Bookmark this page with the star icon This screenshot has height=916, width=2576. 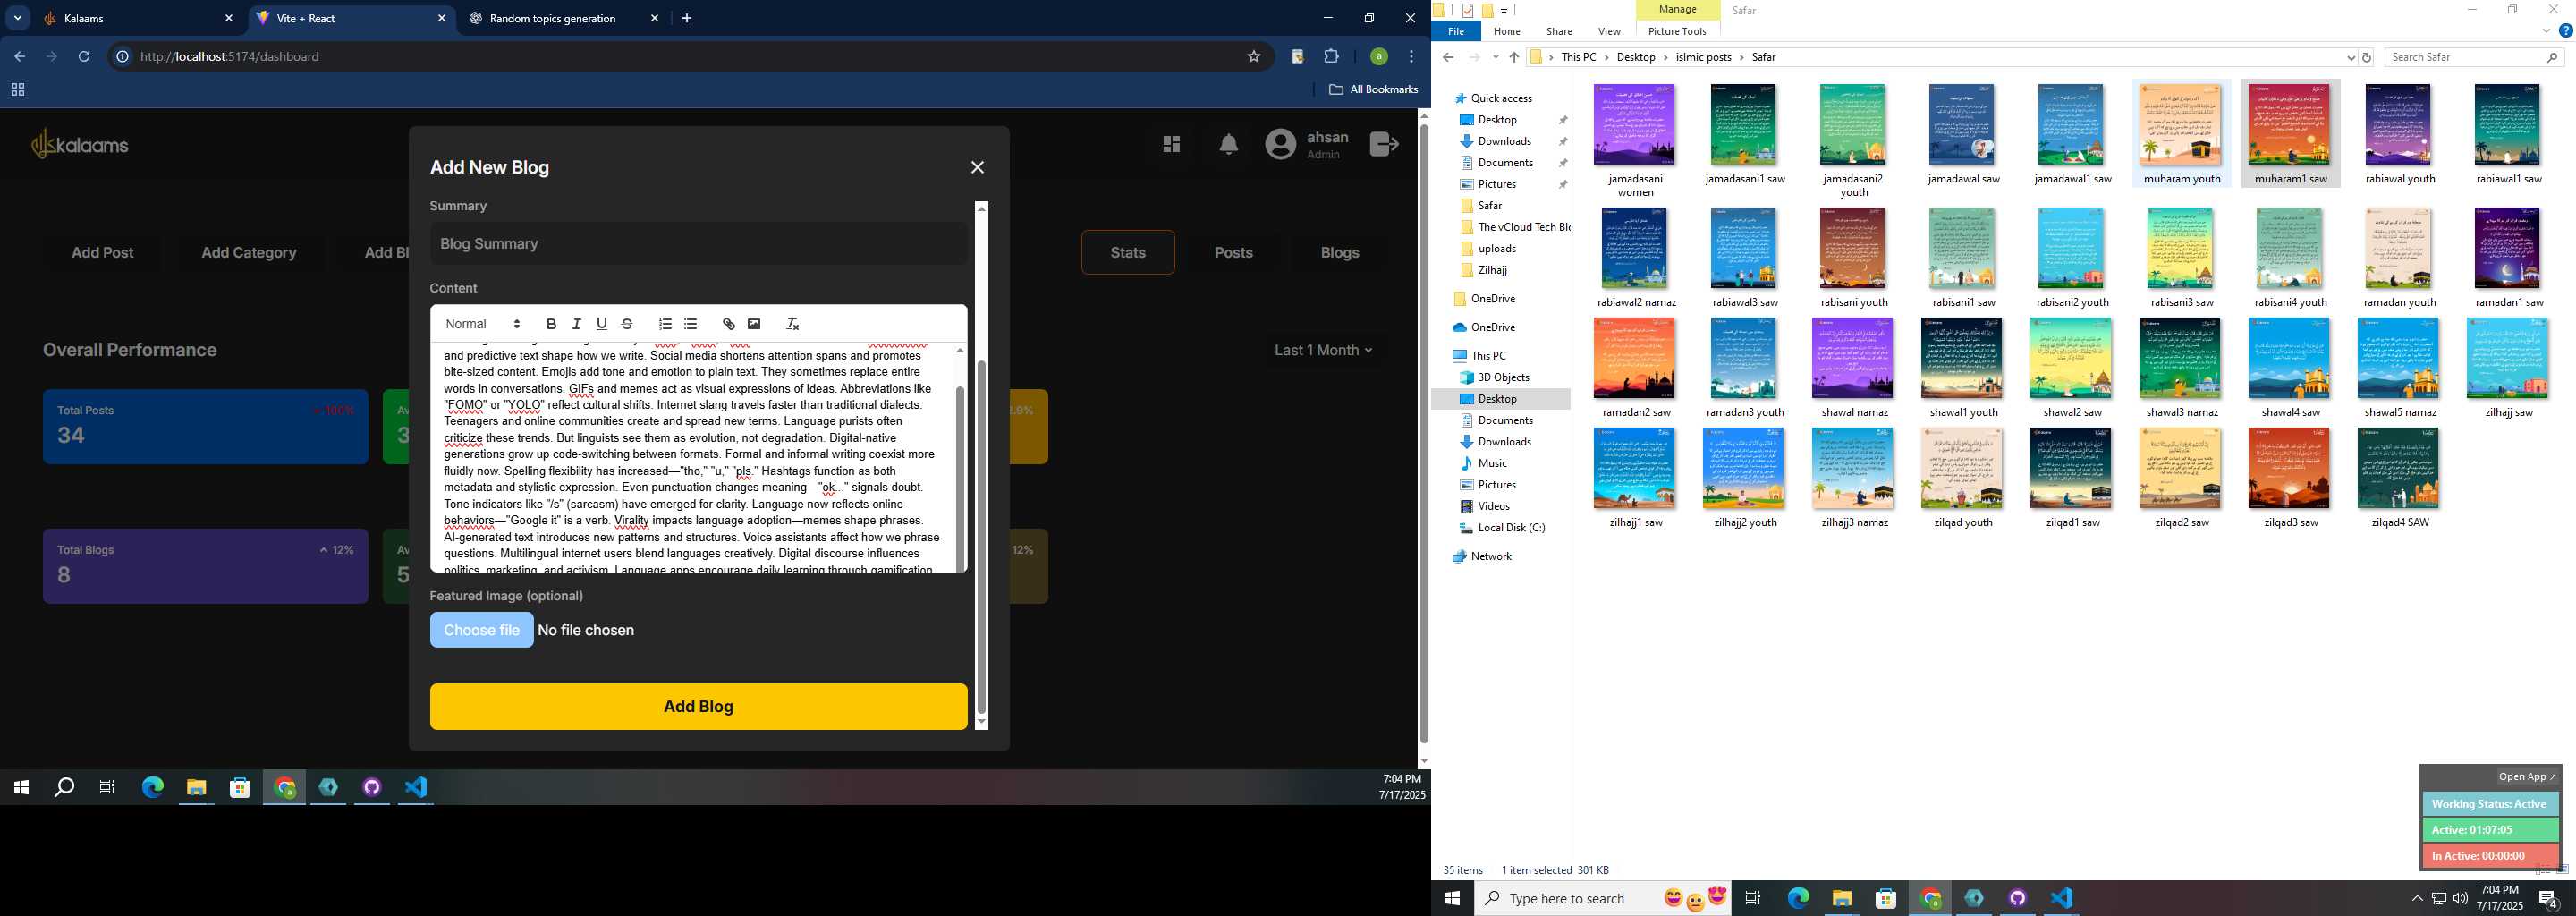tap(1254, 56)
